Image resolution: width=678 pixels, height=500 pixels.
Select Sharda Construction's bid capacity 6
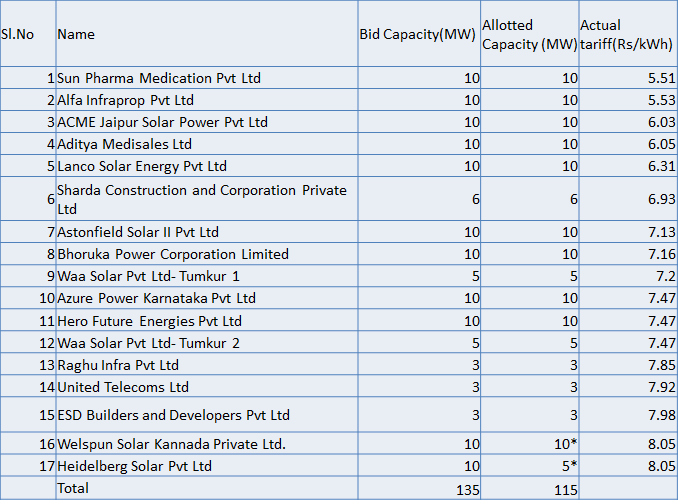476,199
